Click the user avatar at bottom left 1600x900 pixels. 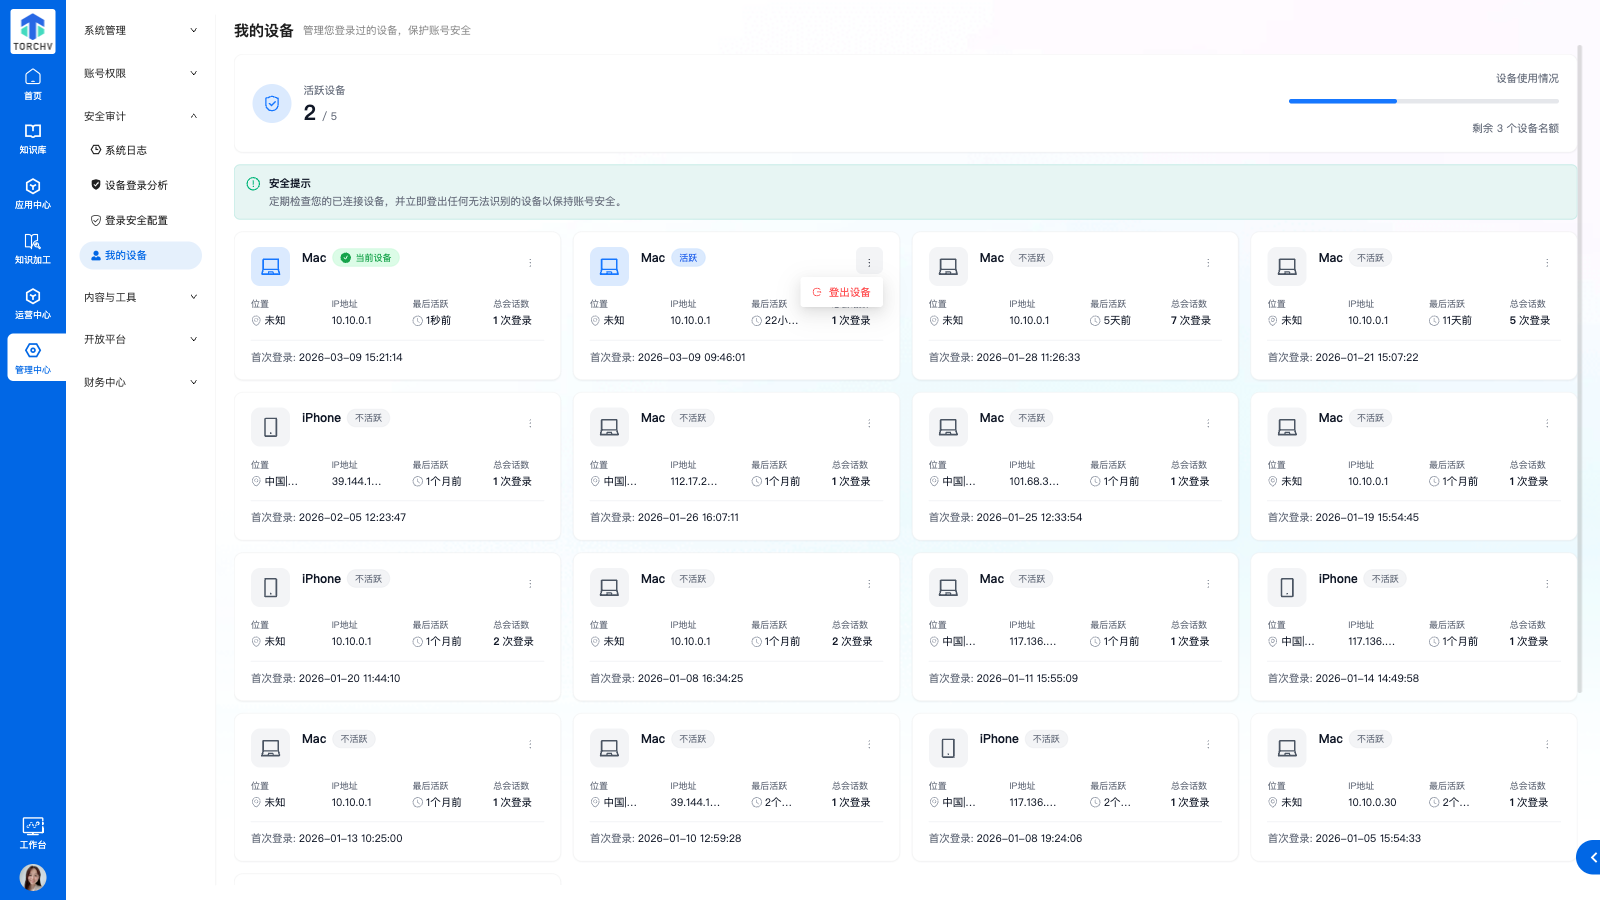pos(33,877)
